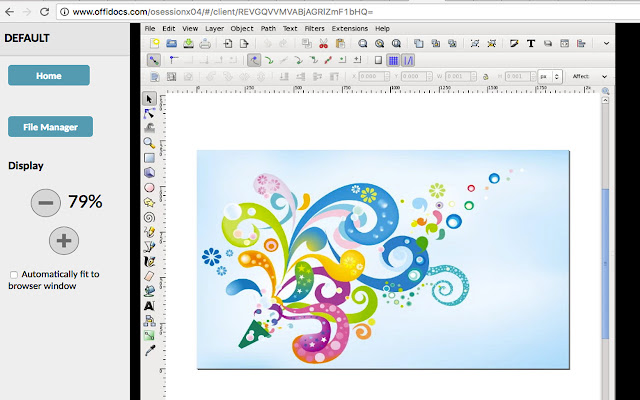Image resolution: width=640 pixels, height=400 pixels.
Task: Zoom to fit drawing icon
Action: (x=380, y=43)
